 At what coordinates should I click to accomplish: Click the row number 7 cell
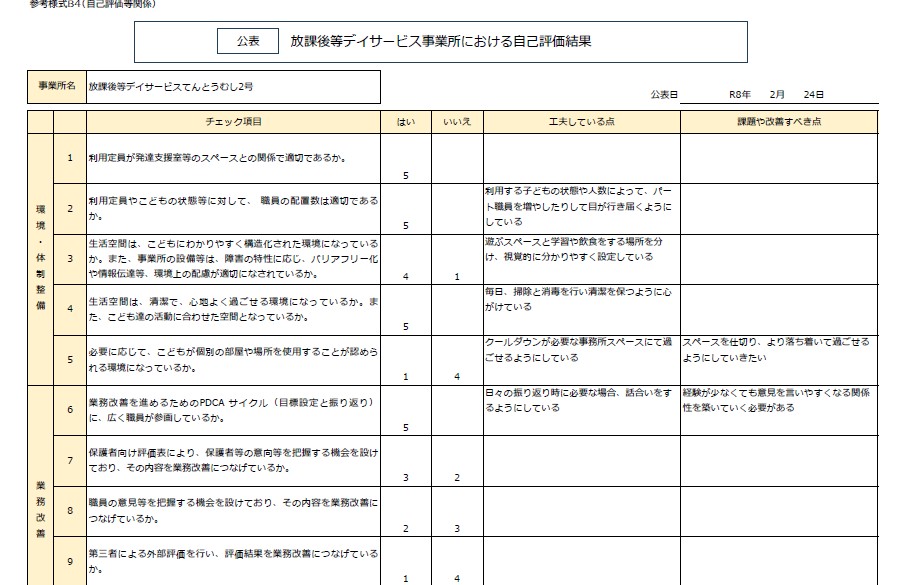(x=70, y=460)
